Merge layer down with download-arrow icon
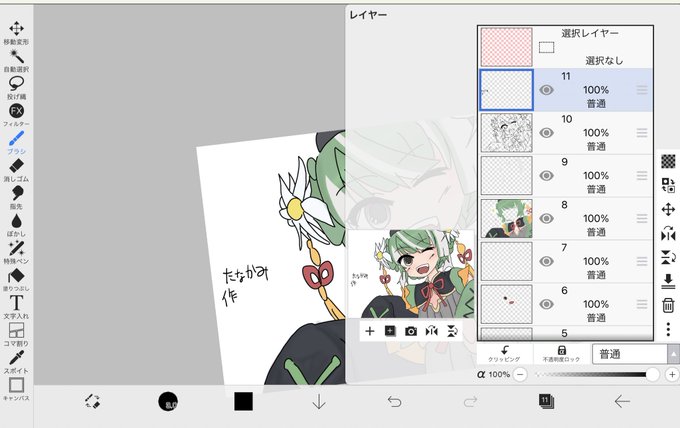This screenshot has width=680, height=428. [x=668, y=281]
